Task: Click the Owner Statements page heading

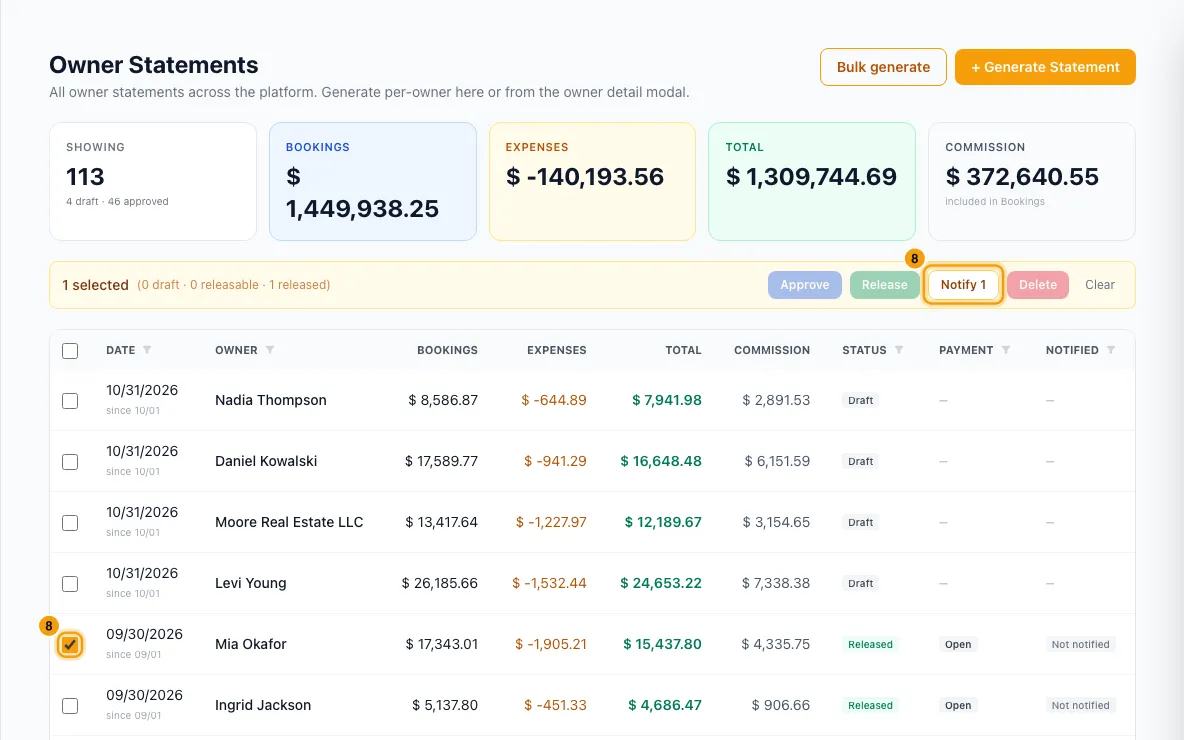Action: 154,65
